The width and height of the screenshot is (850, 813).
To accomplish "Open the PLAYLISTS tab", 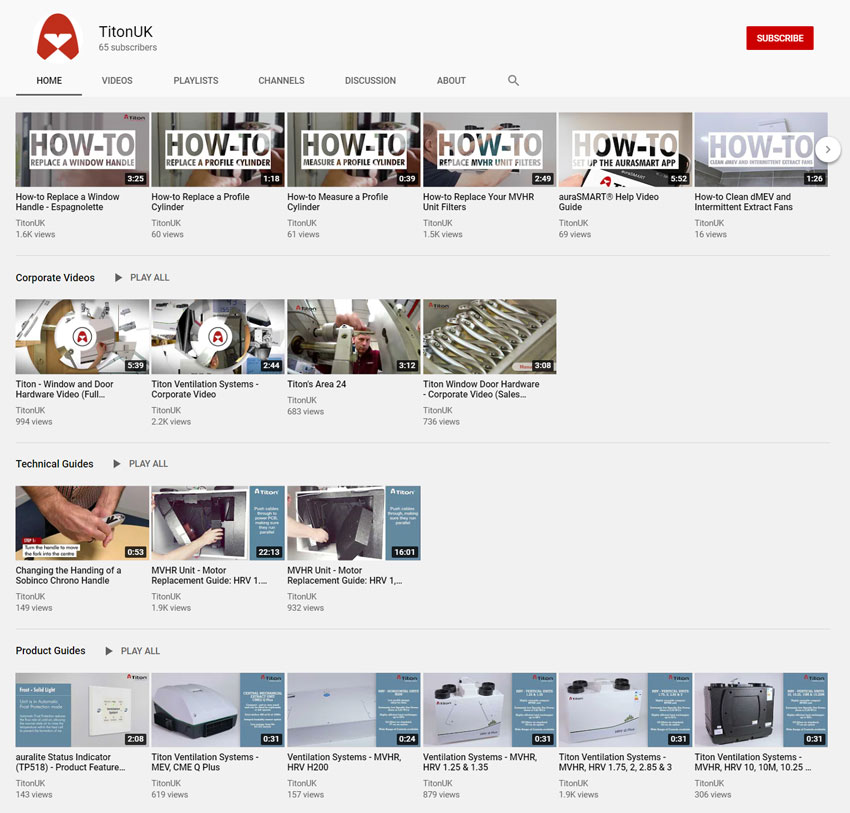I will 195,80.
